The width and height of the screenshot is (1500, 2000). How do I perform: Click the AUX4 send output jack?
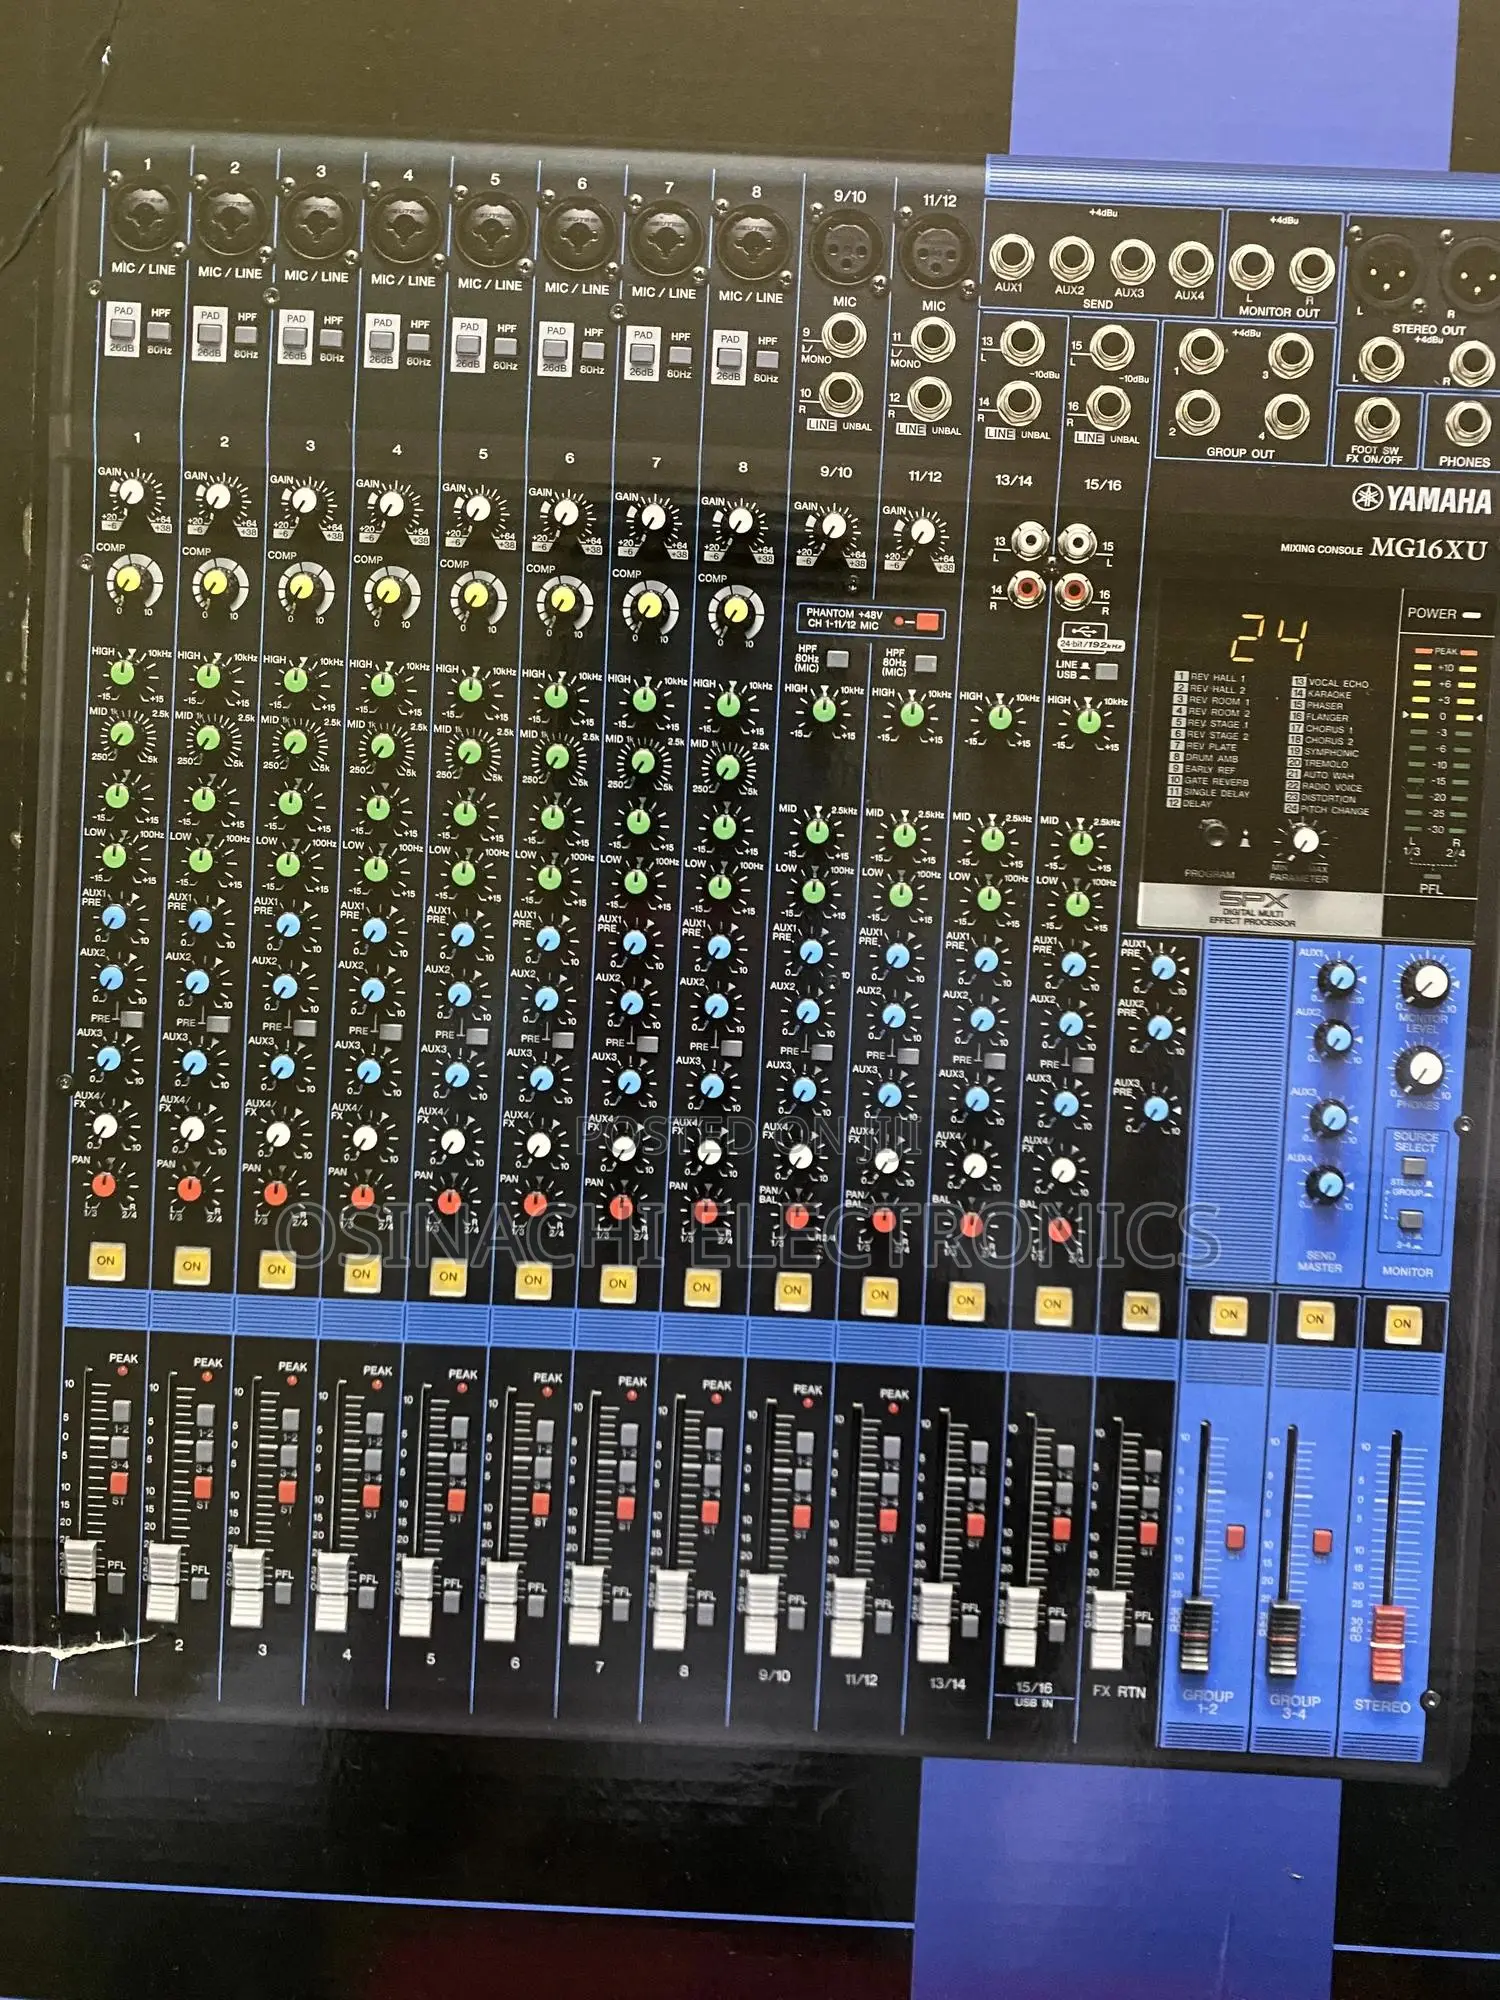1190,266
